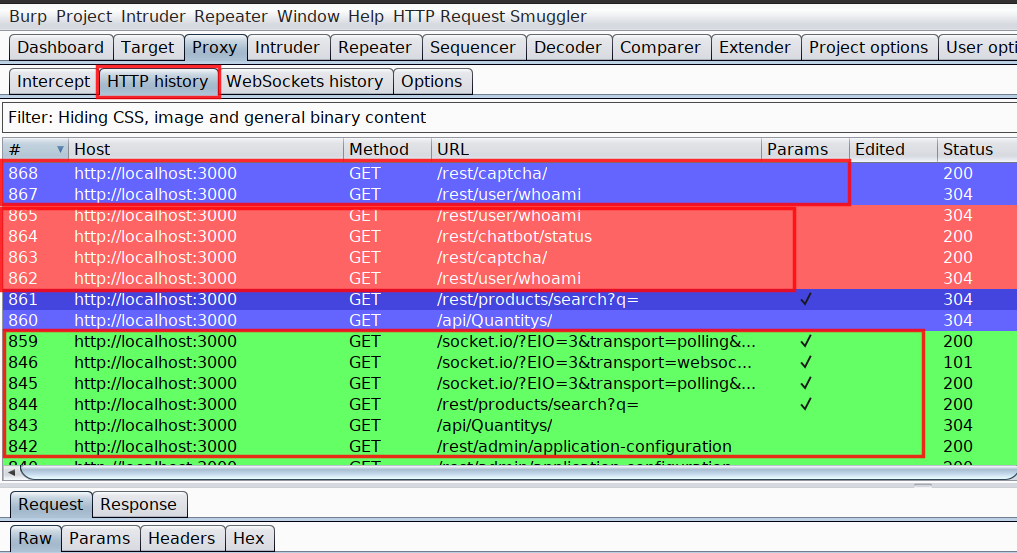
Task: Sort by the Method column header
Action: point(387,149)
